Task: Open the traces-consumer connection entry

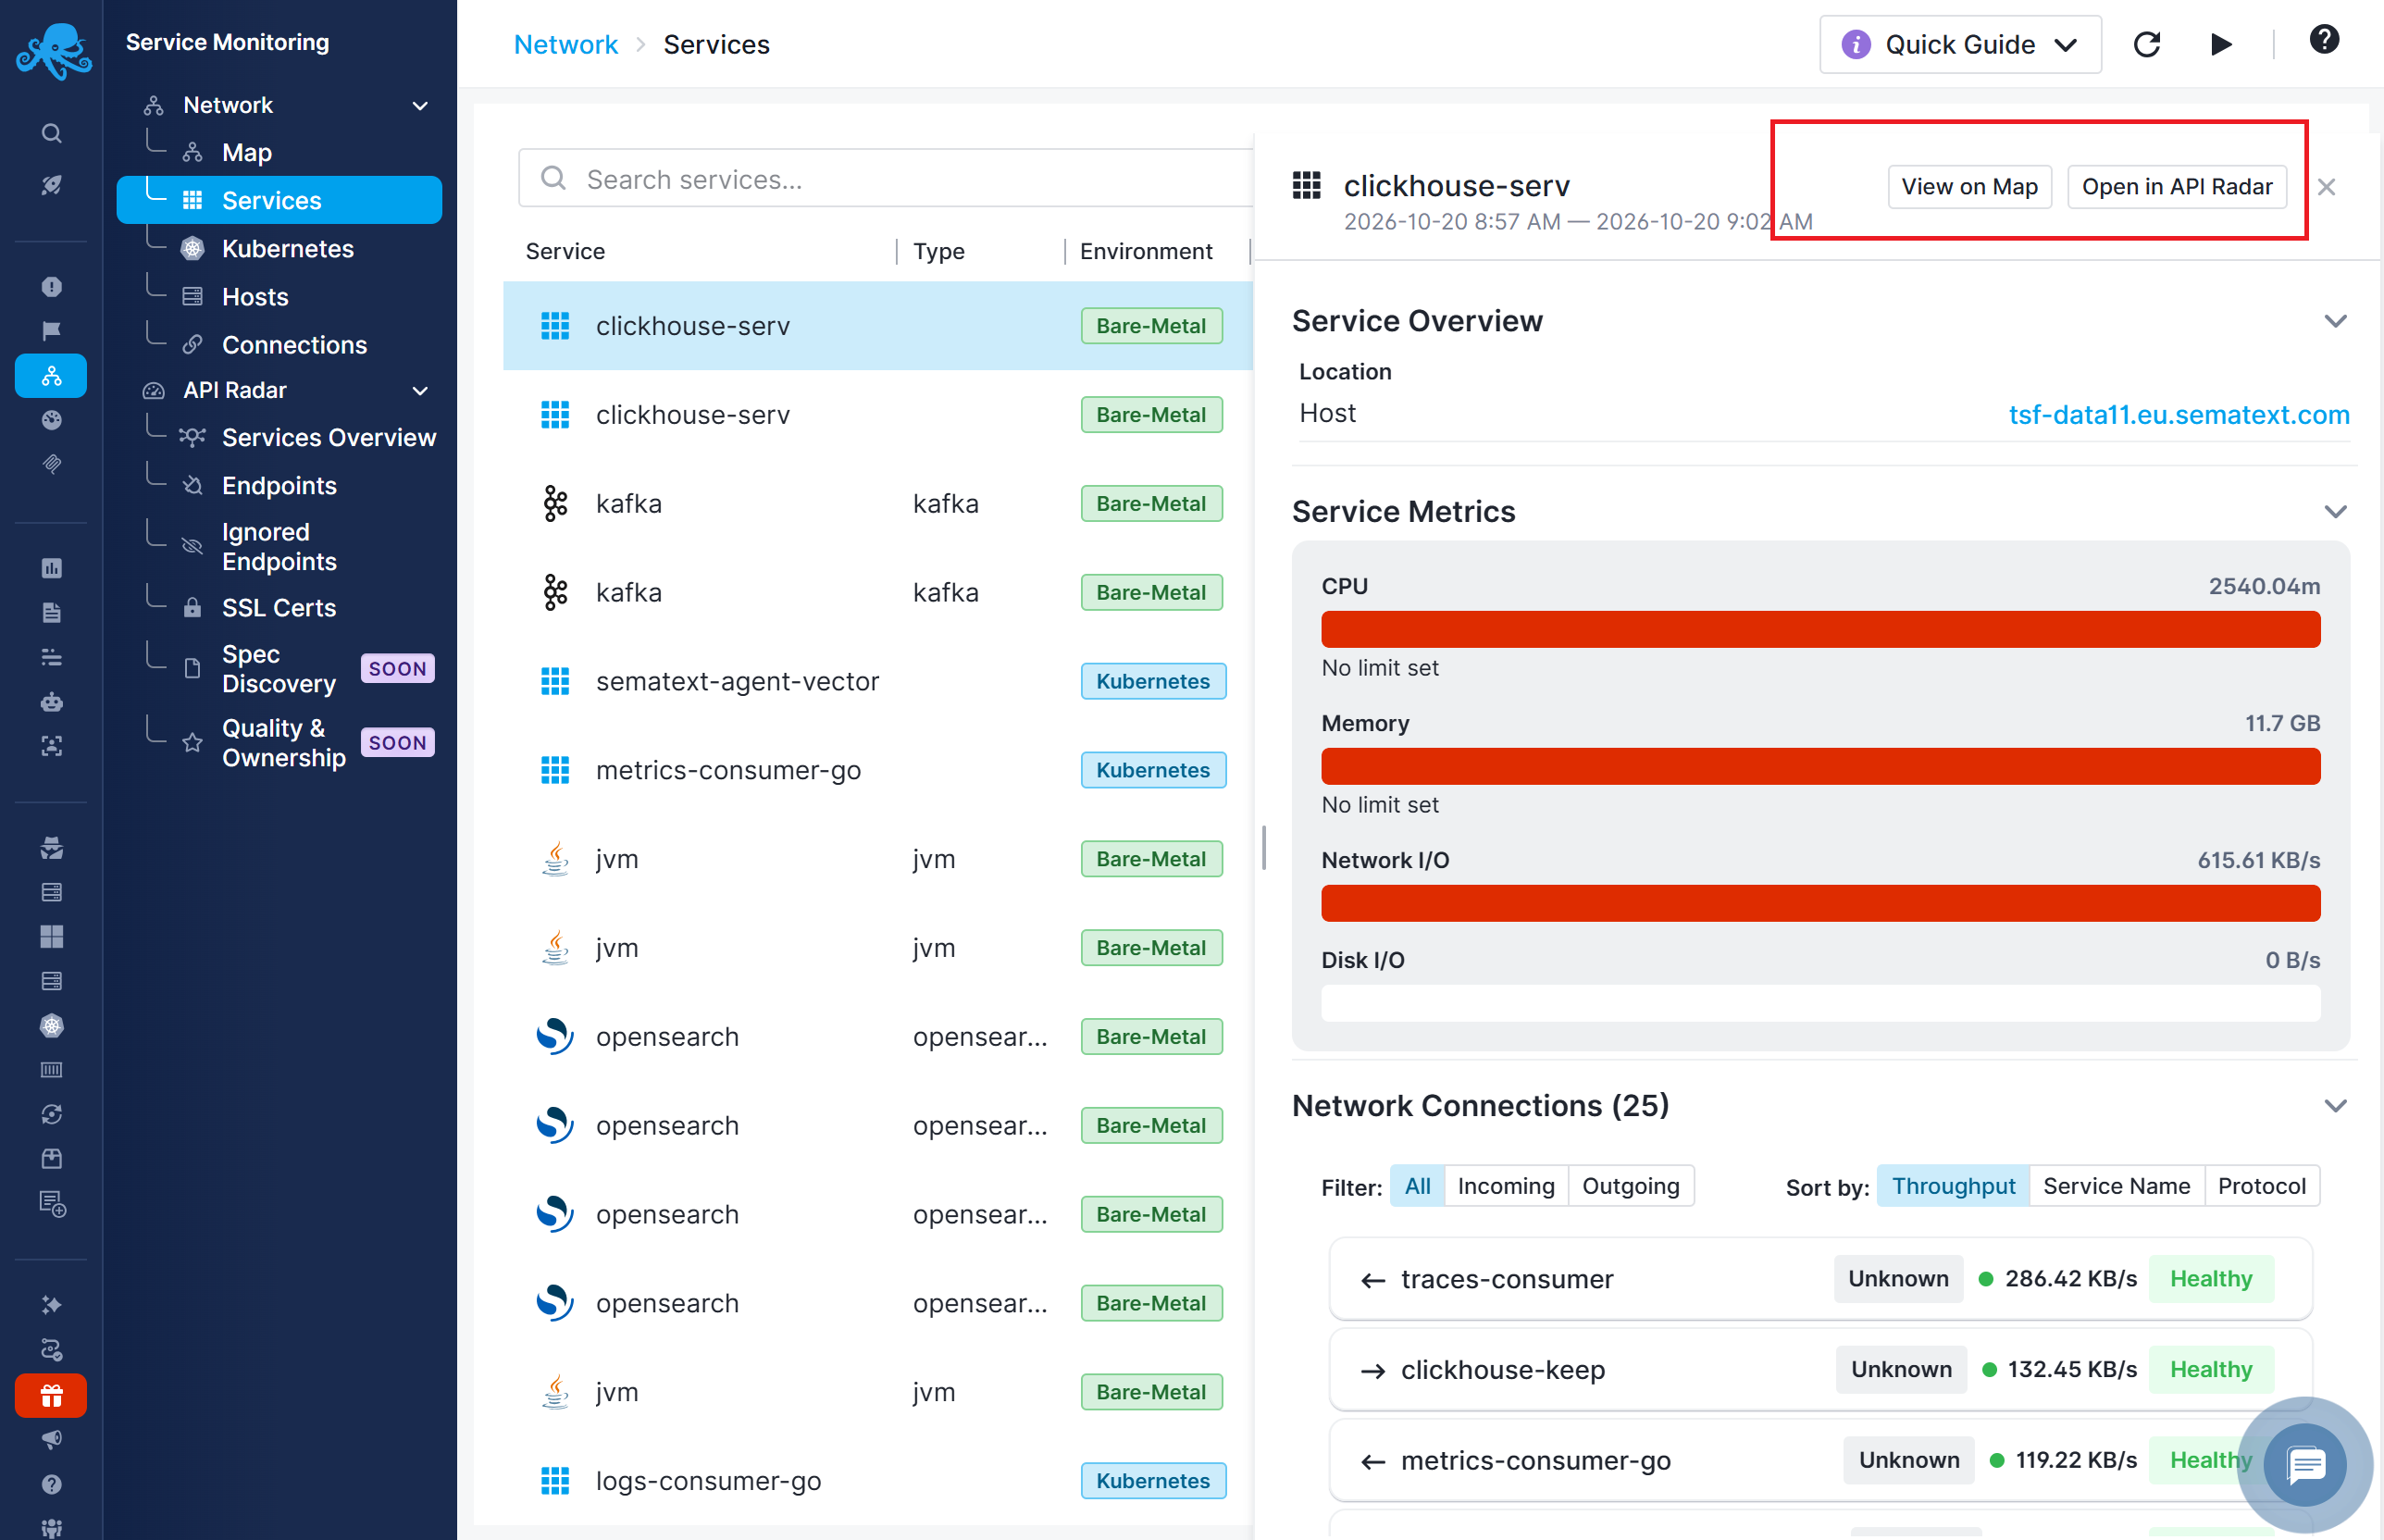Action: coord(1820,1279)
